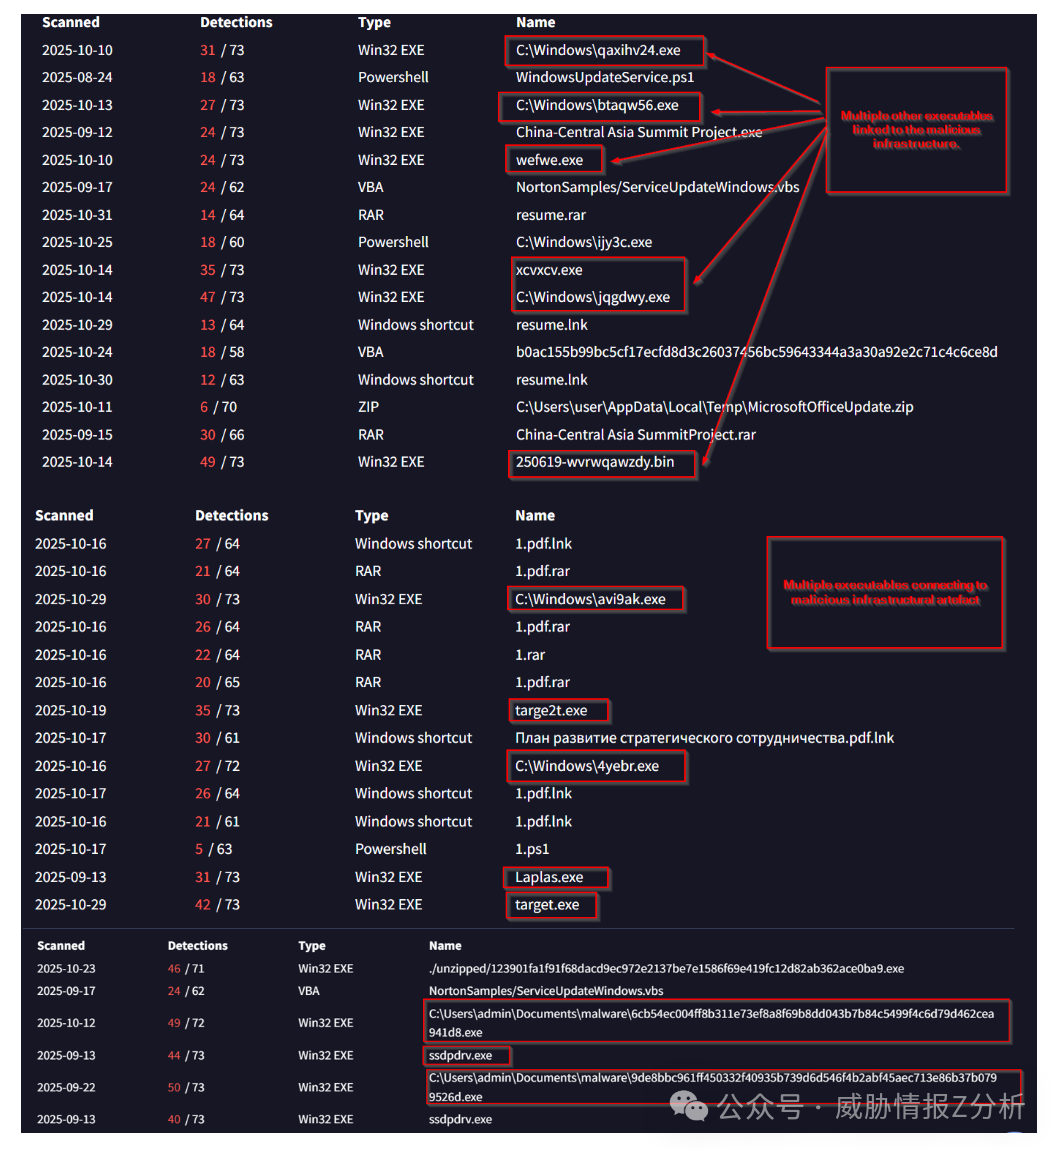Click China-Central Asia Summit Project.exe name
This screenshot has height=1149, width=1059.
click(x=639, y=133)
